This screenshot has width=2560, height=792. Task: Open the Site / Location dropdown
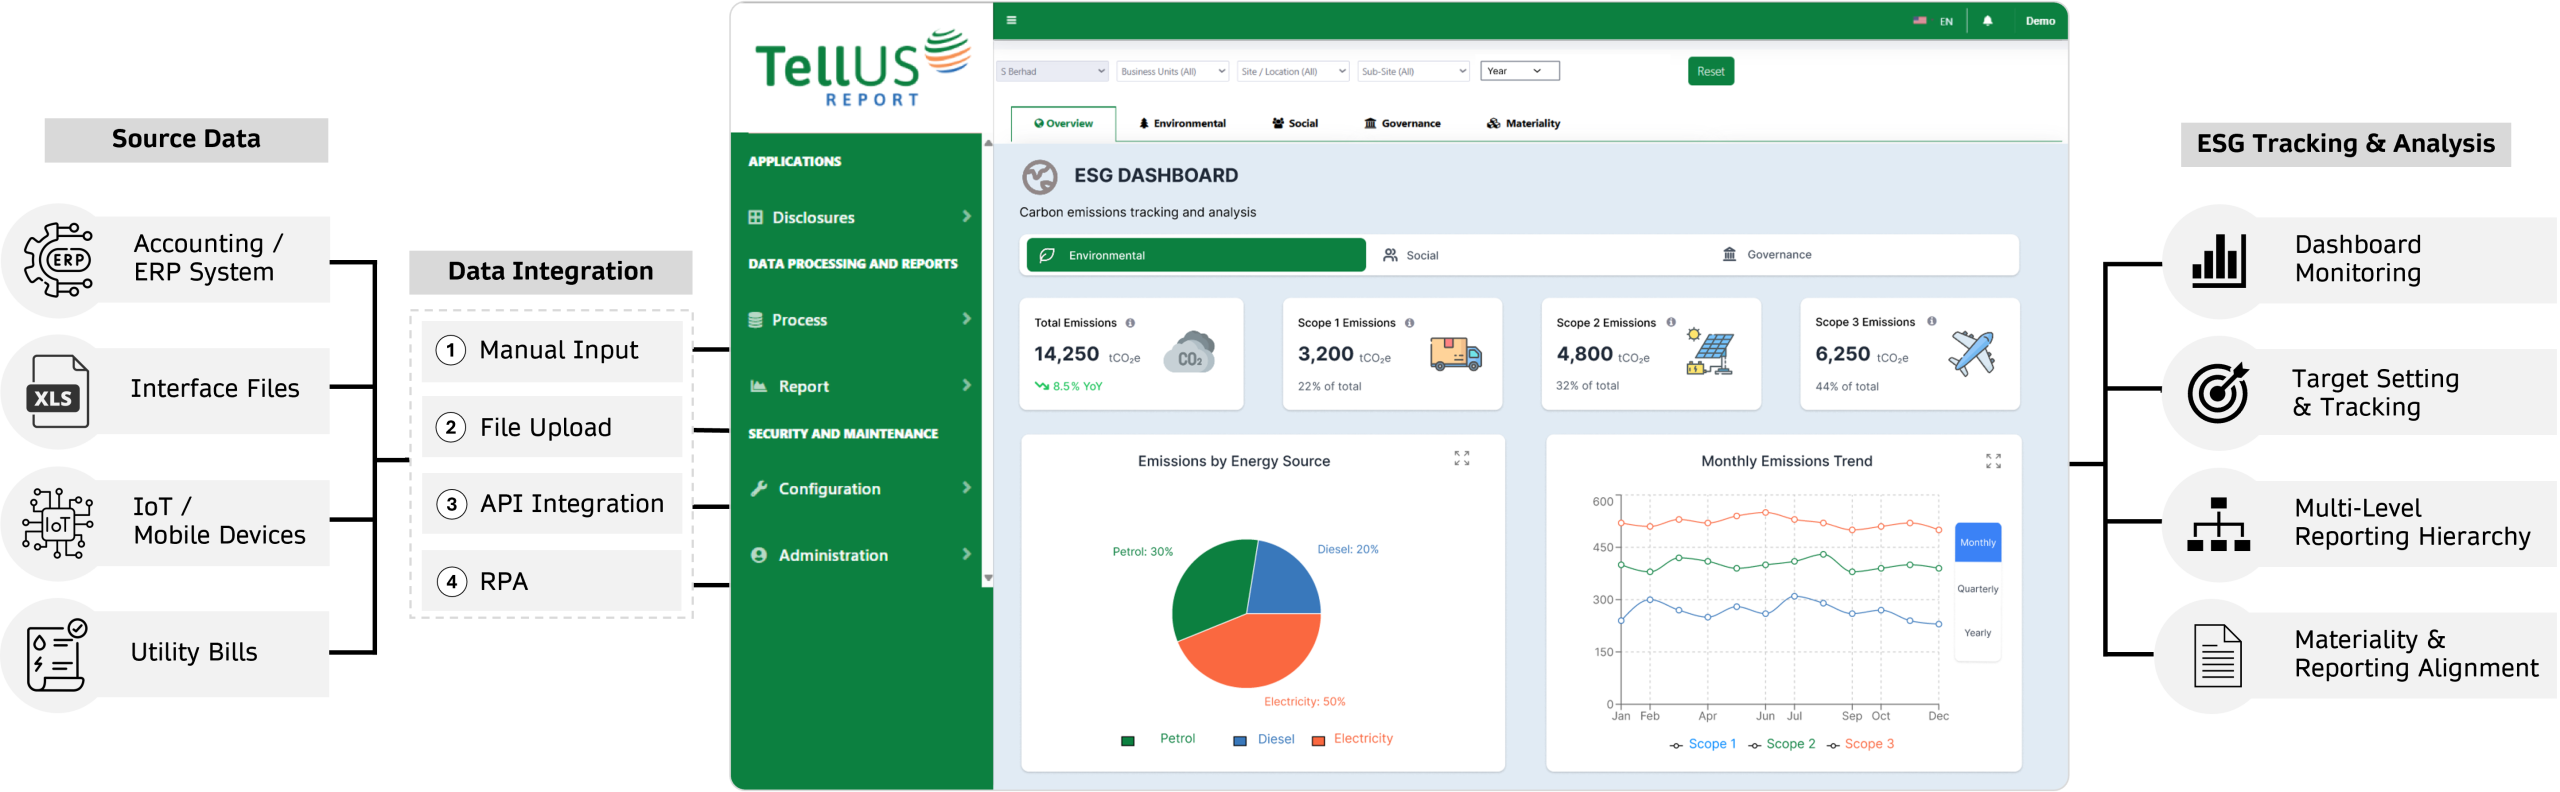[x=1292, y=72]
